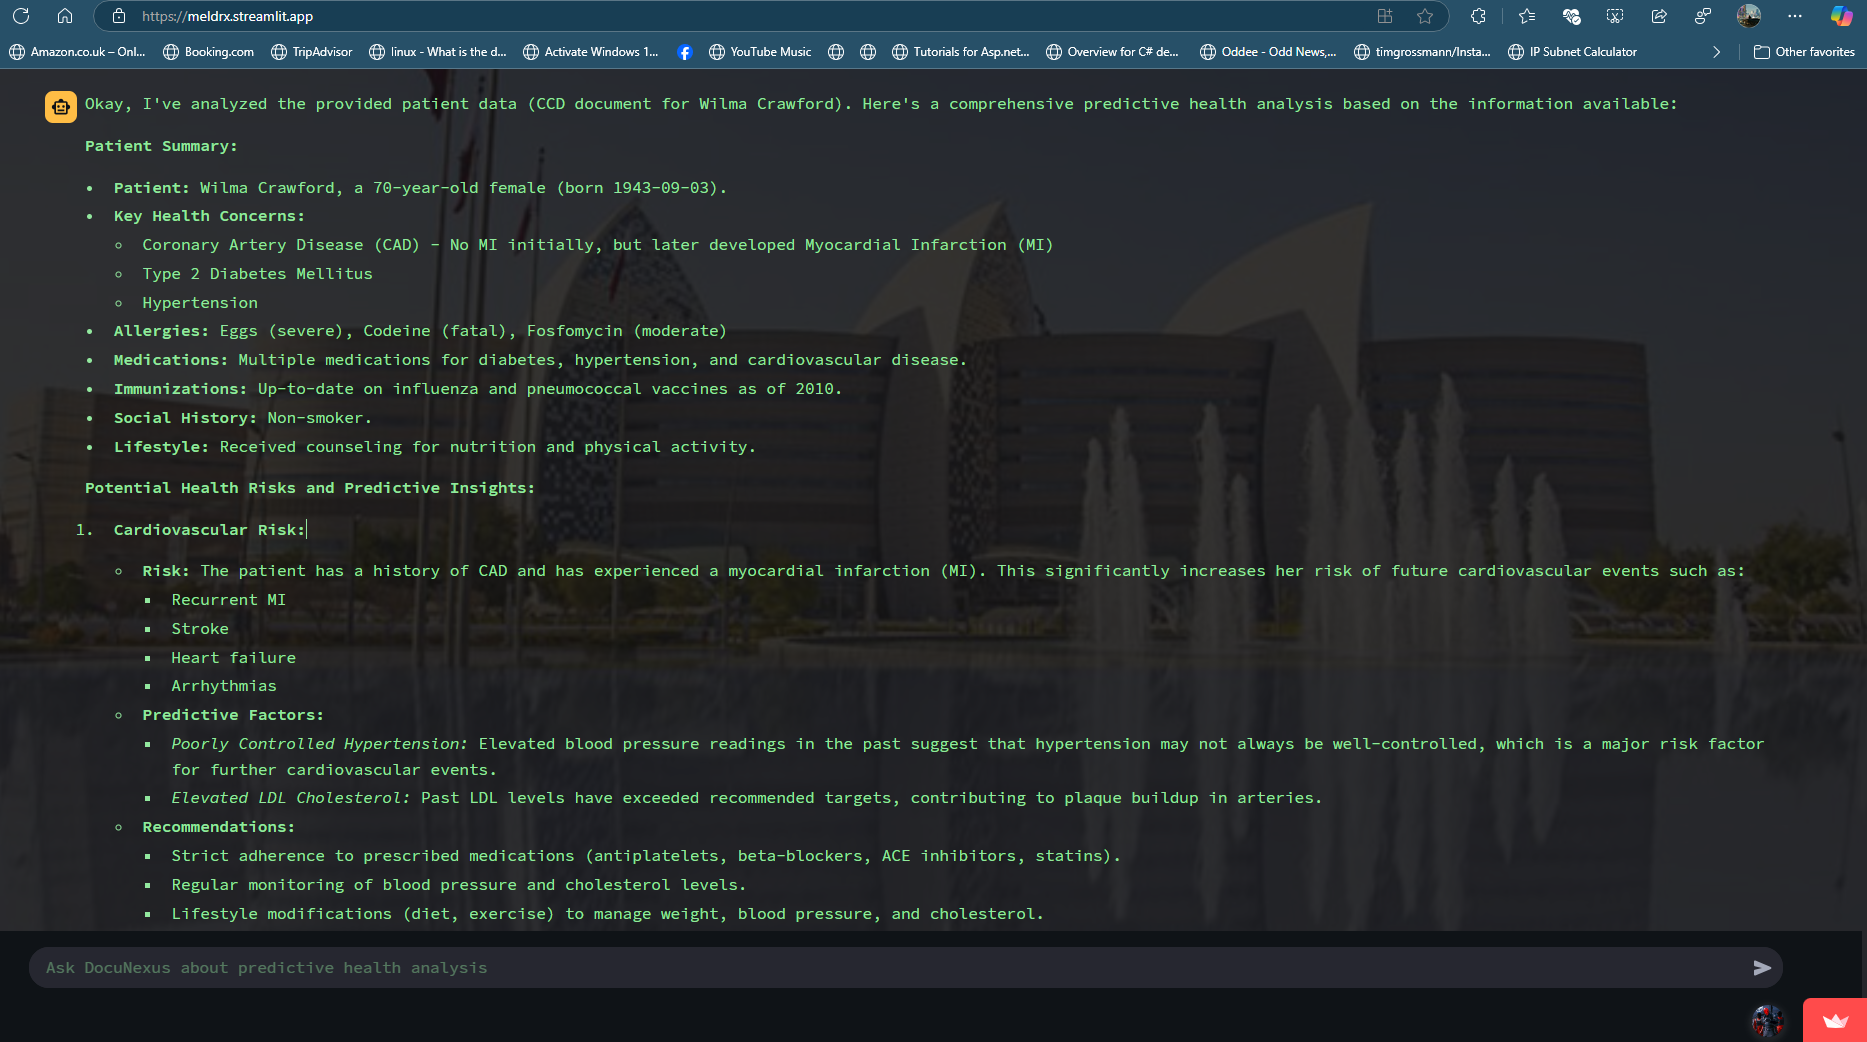Open the red Streamlit crown badge

pos(1835,1021)
